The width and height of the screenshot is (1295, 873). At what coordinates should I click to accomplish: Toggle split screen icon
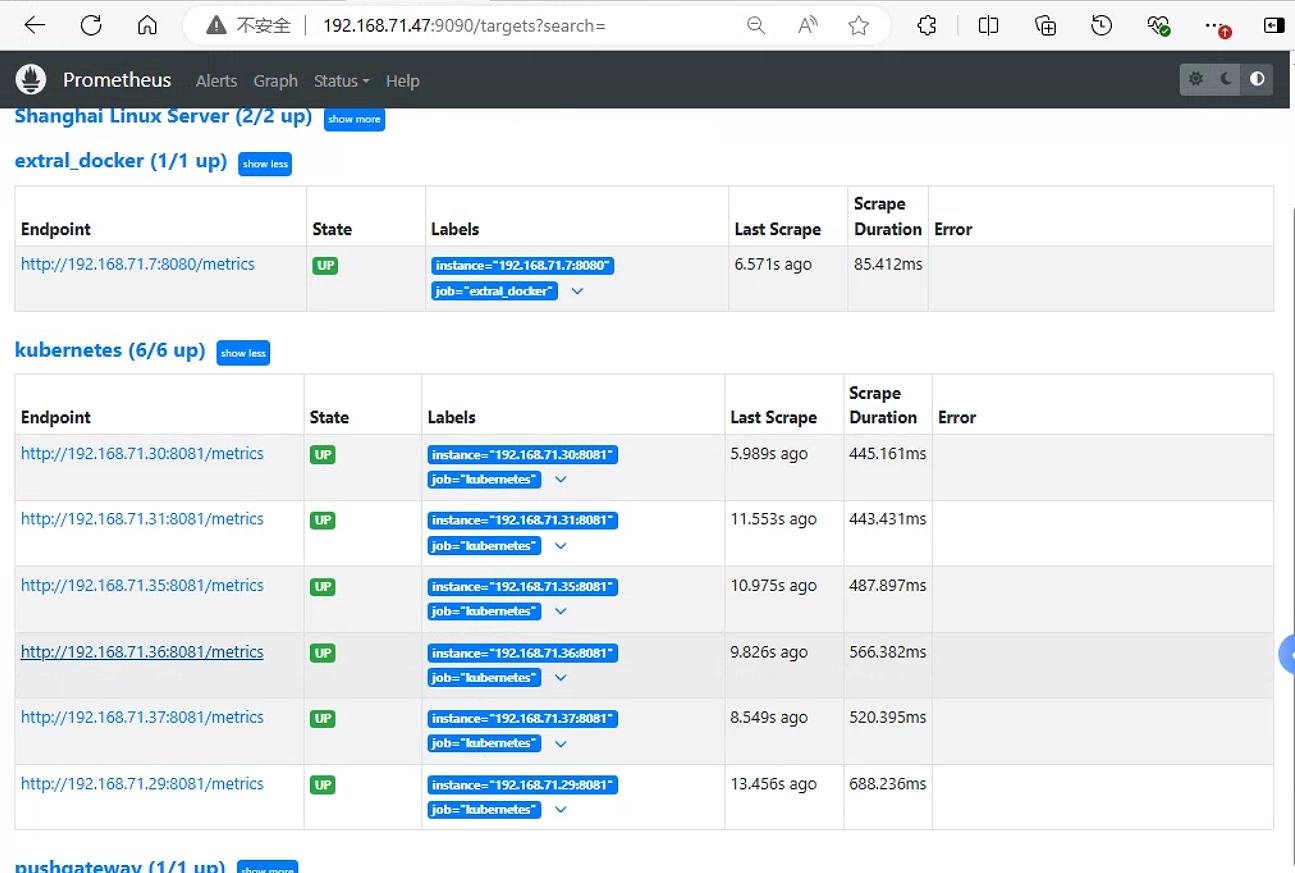(988, 26)
